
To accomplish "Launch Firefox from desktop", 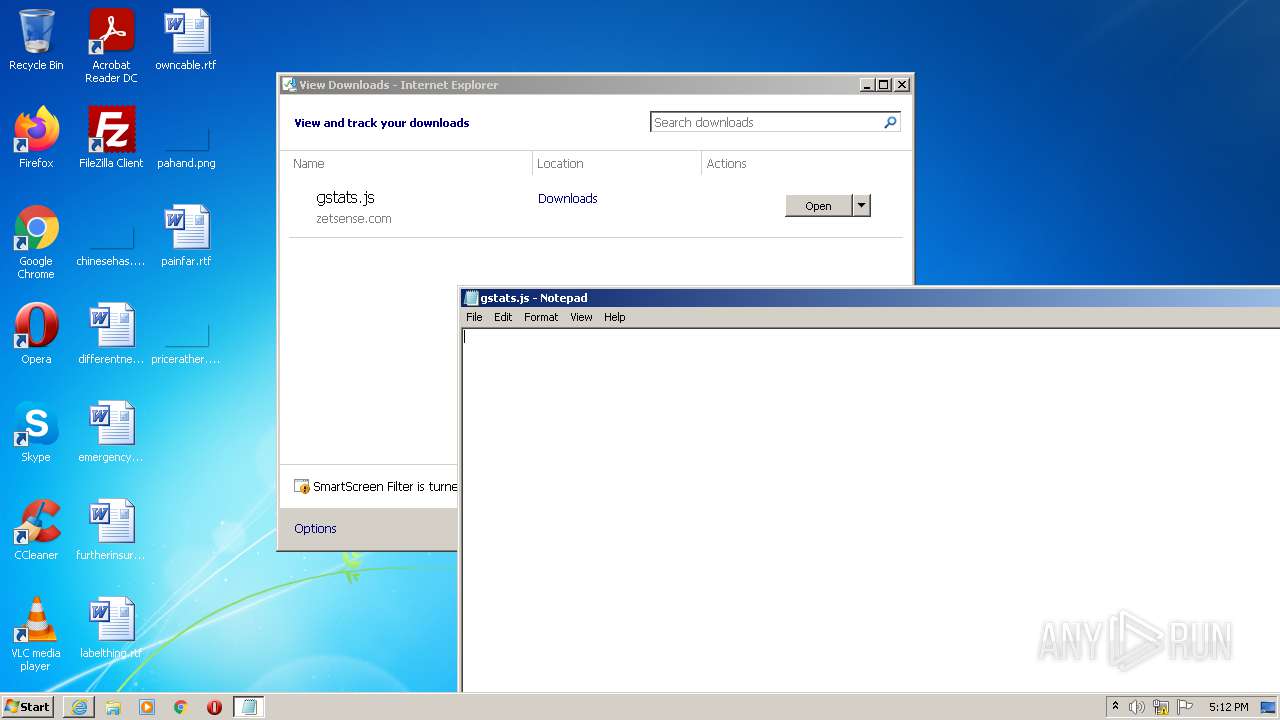I will point(36,138).
